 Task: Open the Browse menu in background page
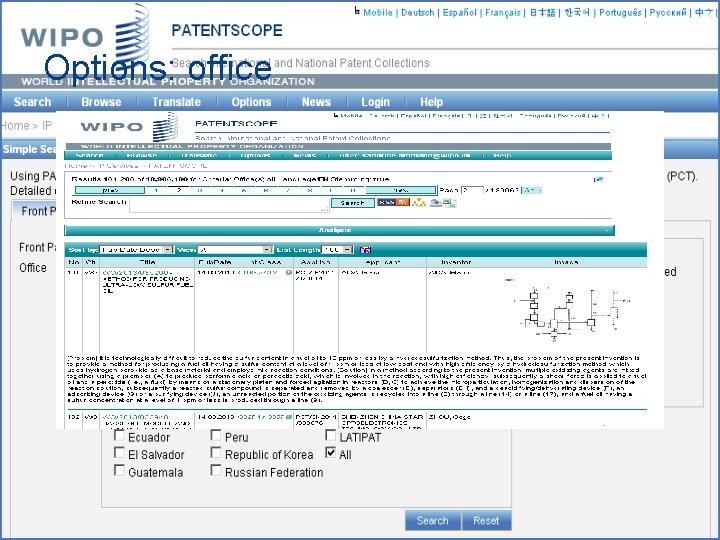(x=101, y=102)
